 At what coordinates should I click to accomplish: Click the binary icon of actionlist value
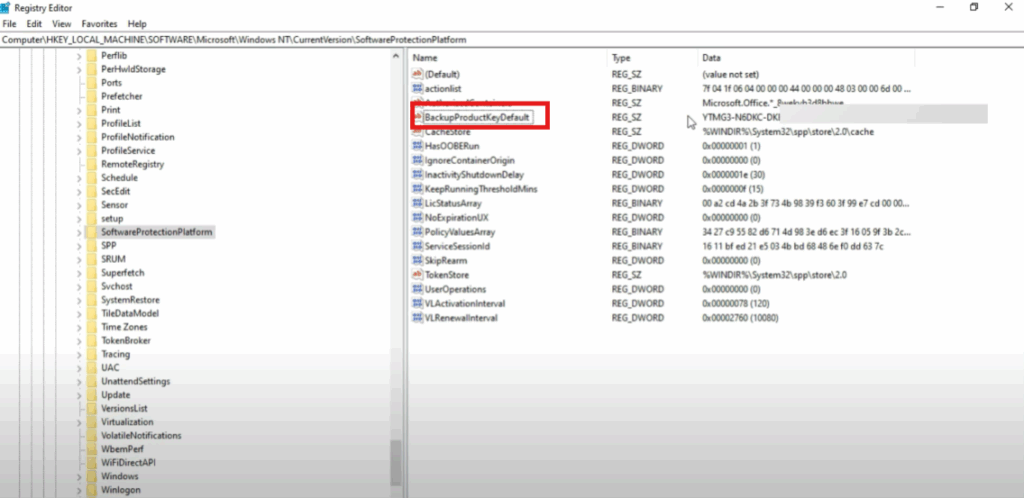pos(417,88)
